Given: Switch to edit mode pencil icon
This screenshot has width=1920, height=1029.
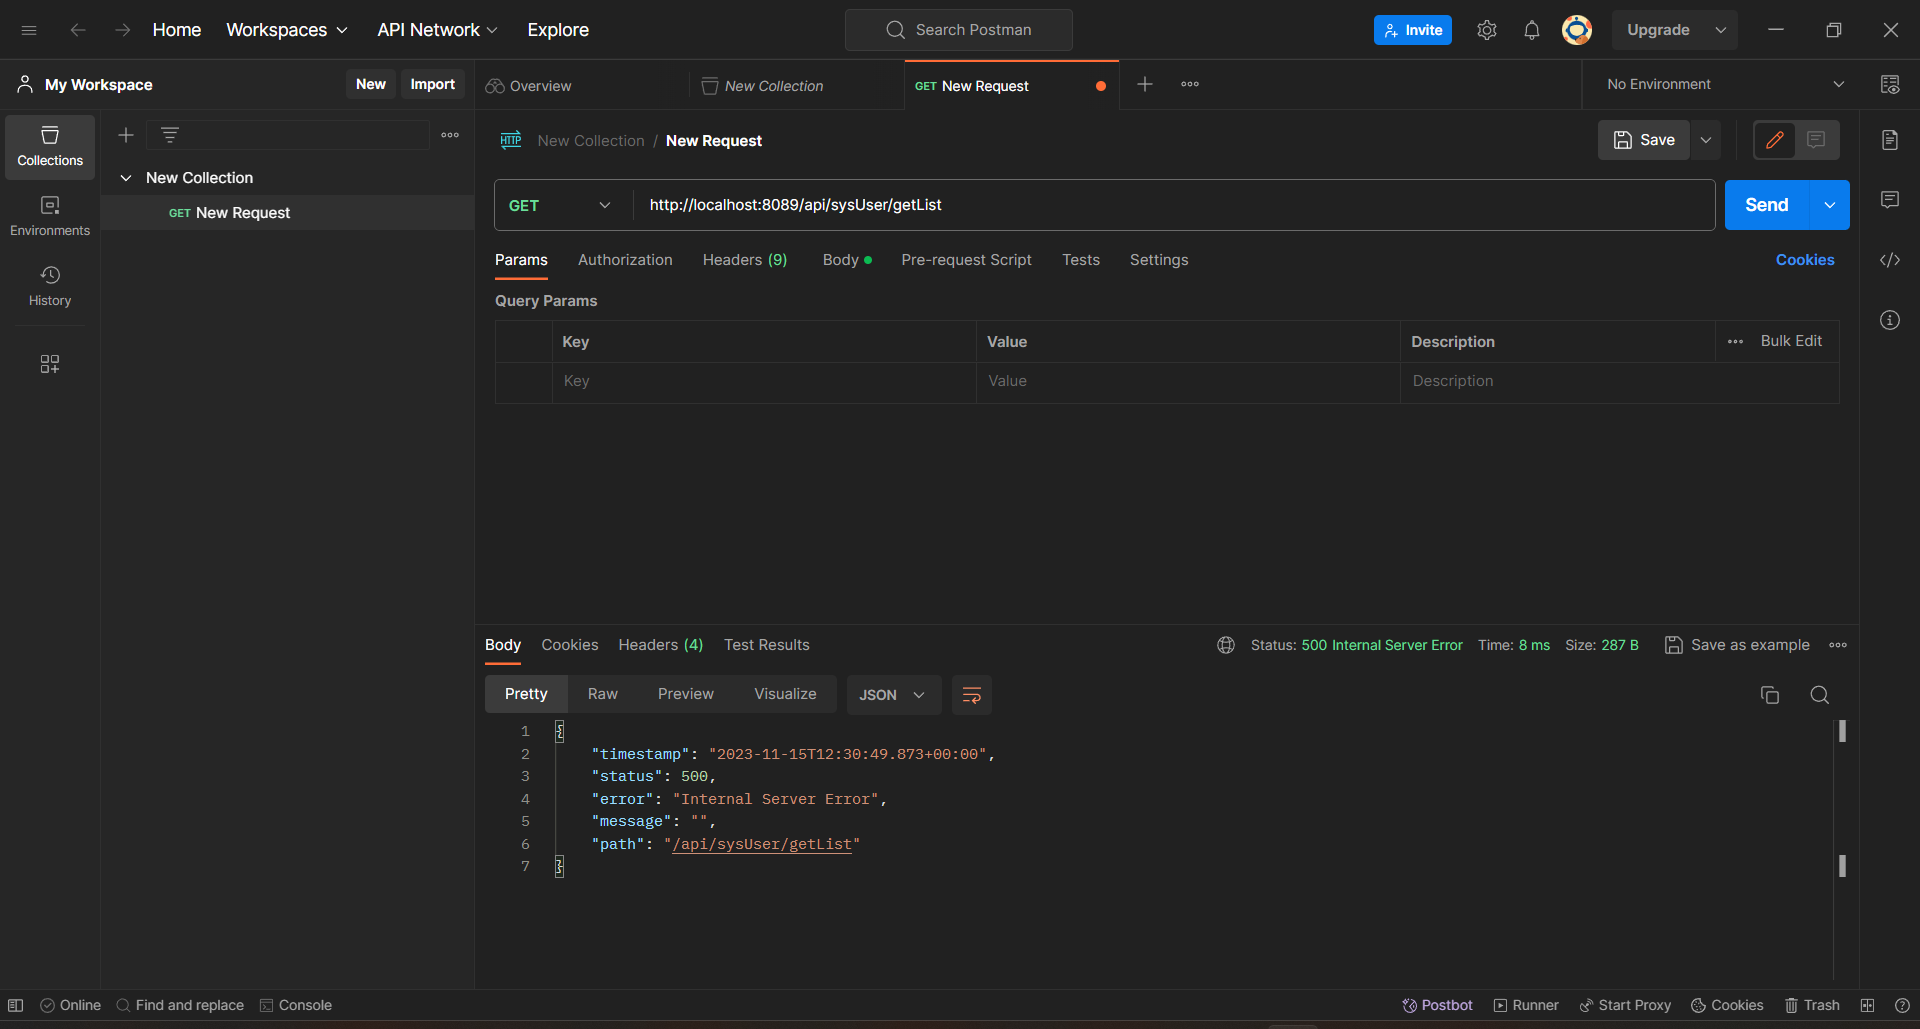Looking at the screenshot, I should click(x=1775, y=140).
